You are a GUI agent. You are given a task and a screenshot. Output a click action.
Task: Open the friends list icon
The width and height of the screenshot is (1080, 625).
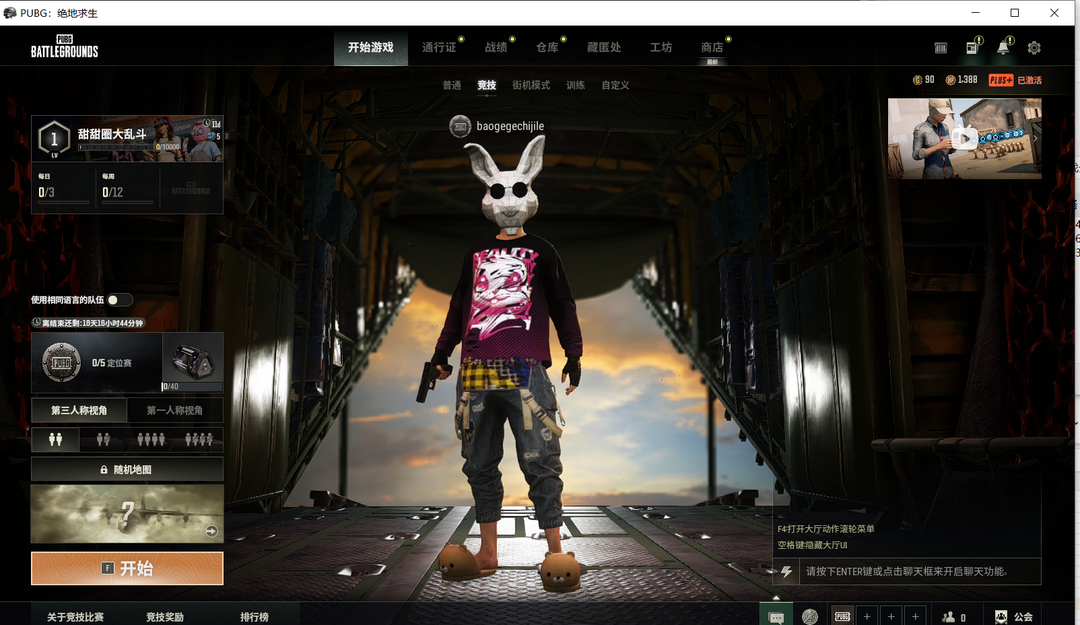pyautogui.click(x=948, y=617)
